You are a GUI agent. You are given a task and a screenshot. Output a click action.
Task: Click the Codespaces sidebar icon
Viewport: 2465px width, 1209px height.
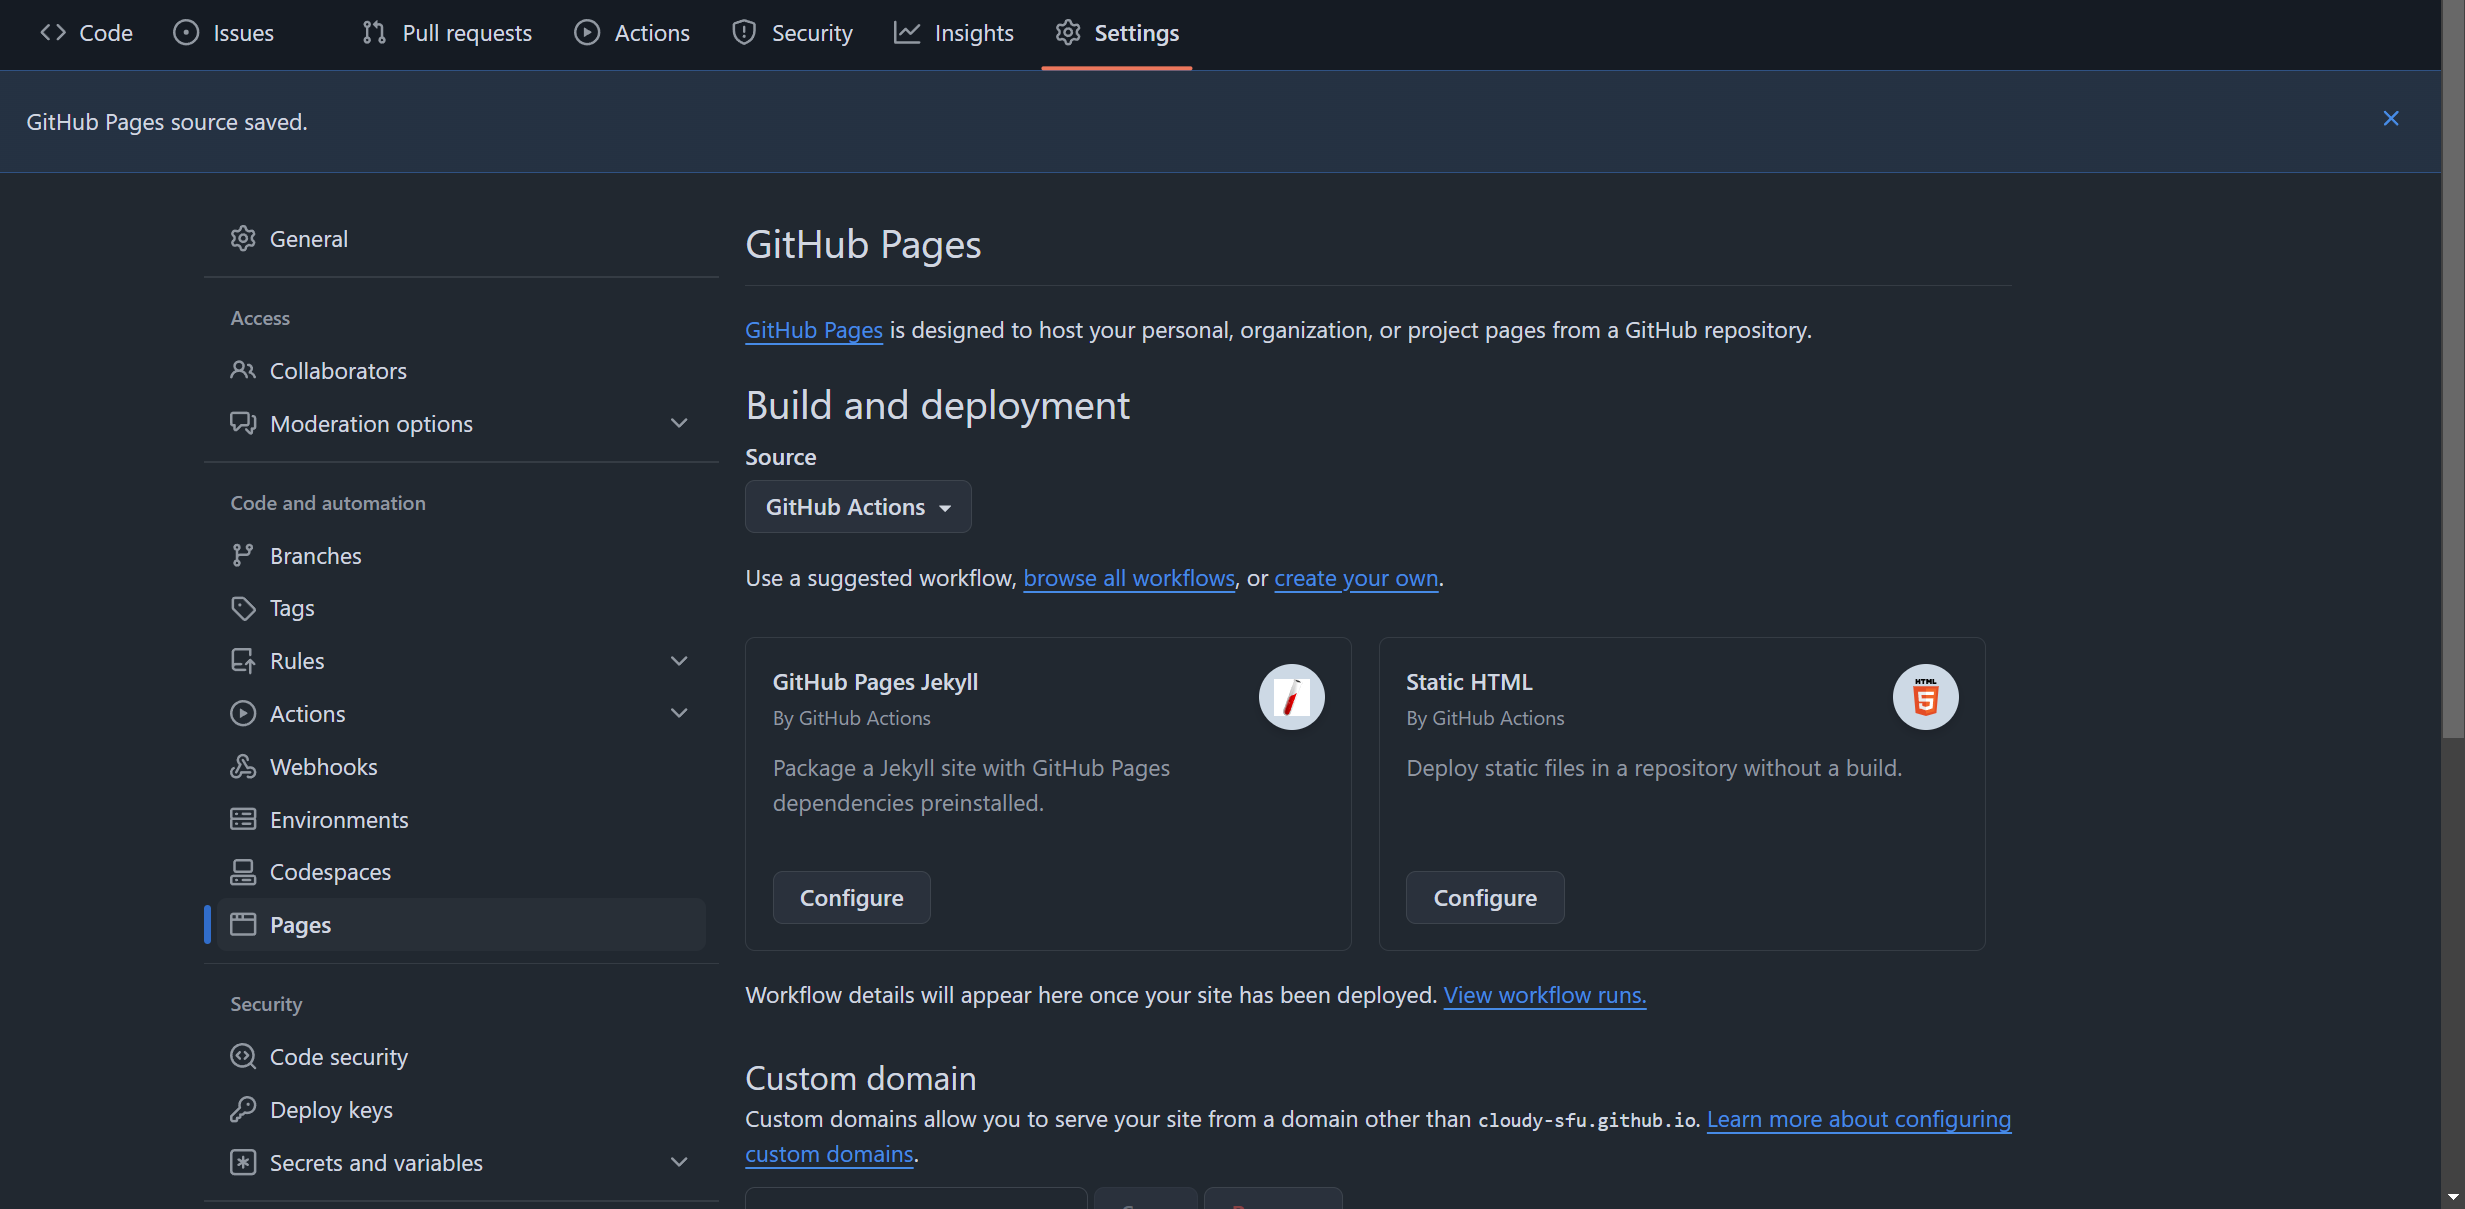(x=243, y=872)
